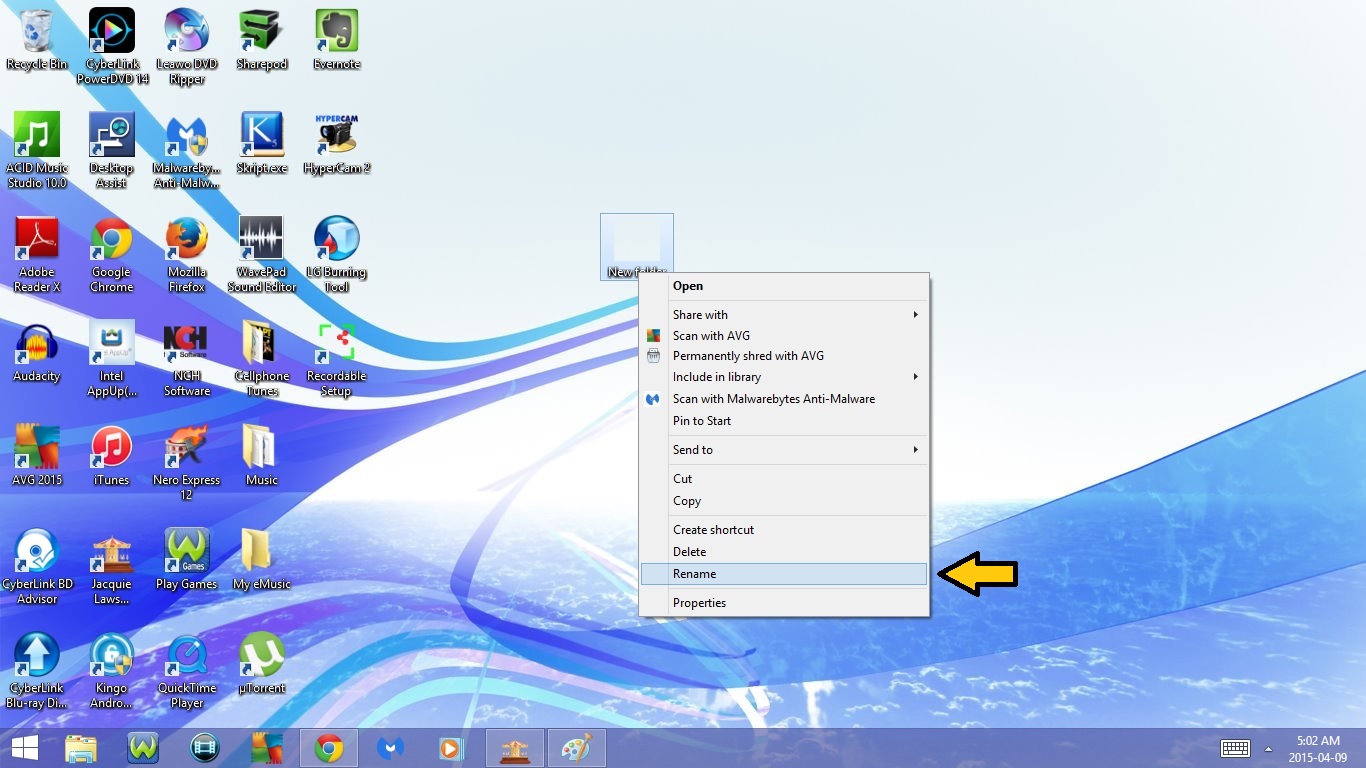
Task: Select the Recordable Setup shortcut
Action: click(x=337, y=358)
